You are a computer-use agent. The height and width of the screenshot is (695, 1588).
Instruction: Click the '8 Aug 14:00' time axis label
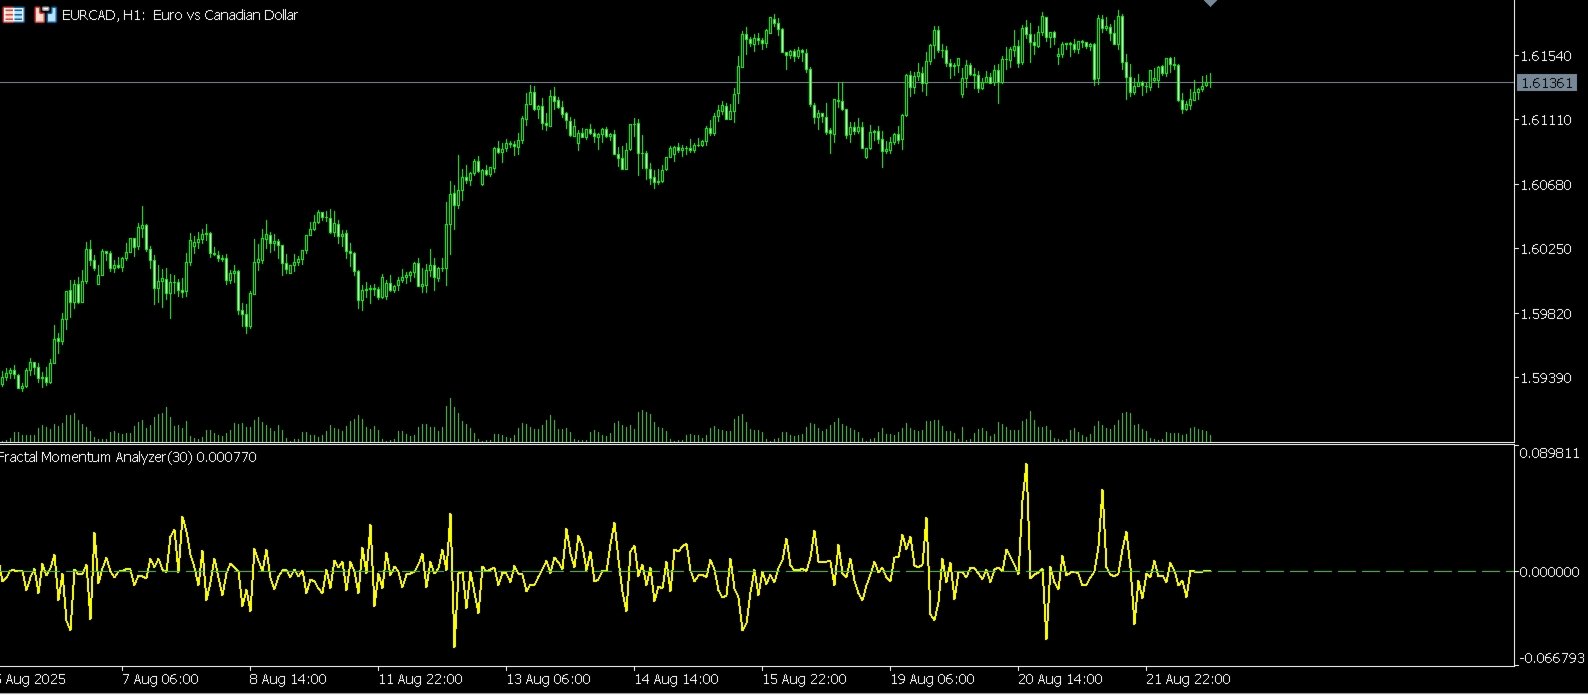[x=288, y=679]
